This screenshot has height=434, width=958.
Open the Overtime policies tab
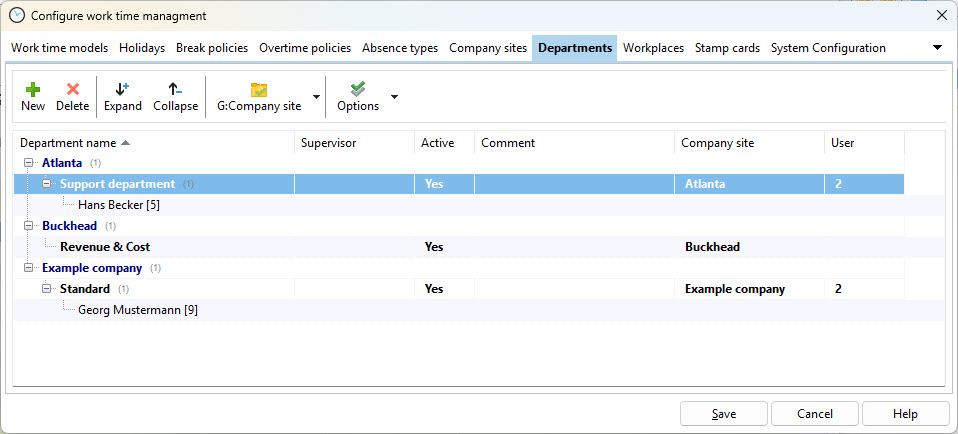(x=305, y=48)
